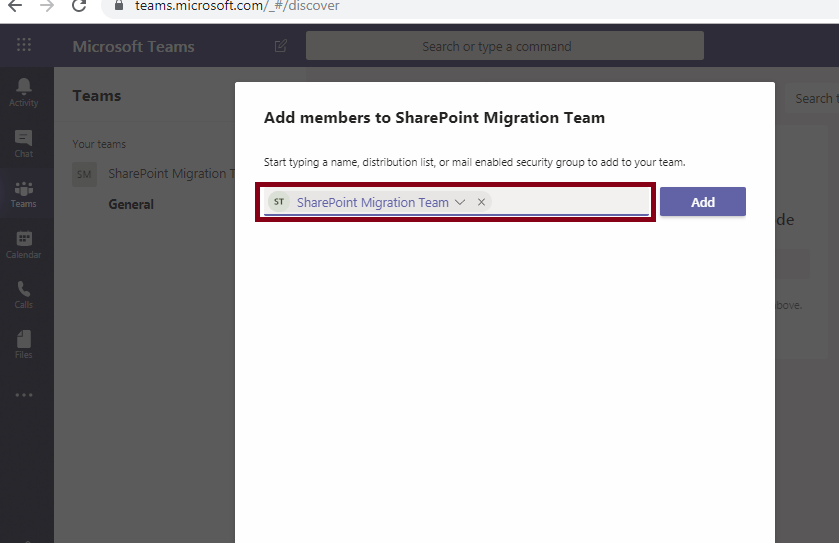Click the Start typing a name instruction text
The image size is (839, 543).
pos(474,162)
